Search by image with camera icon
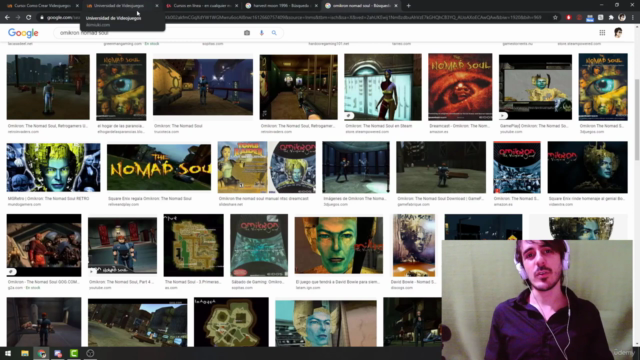Image resolution: width=640 pixels, height=360 pixels. (x=247, y=33)
